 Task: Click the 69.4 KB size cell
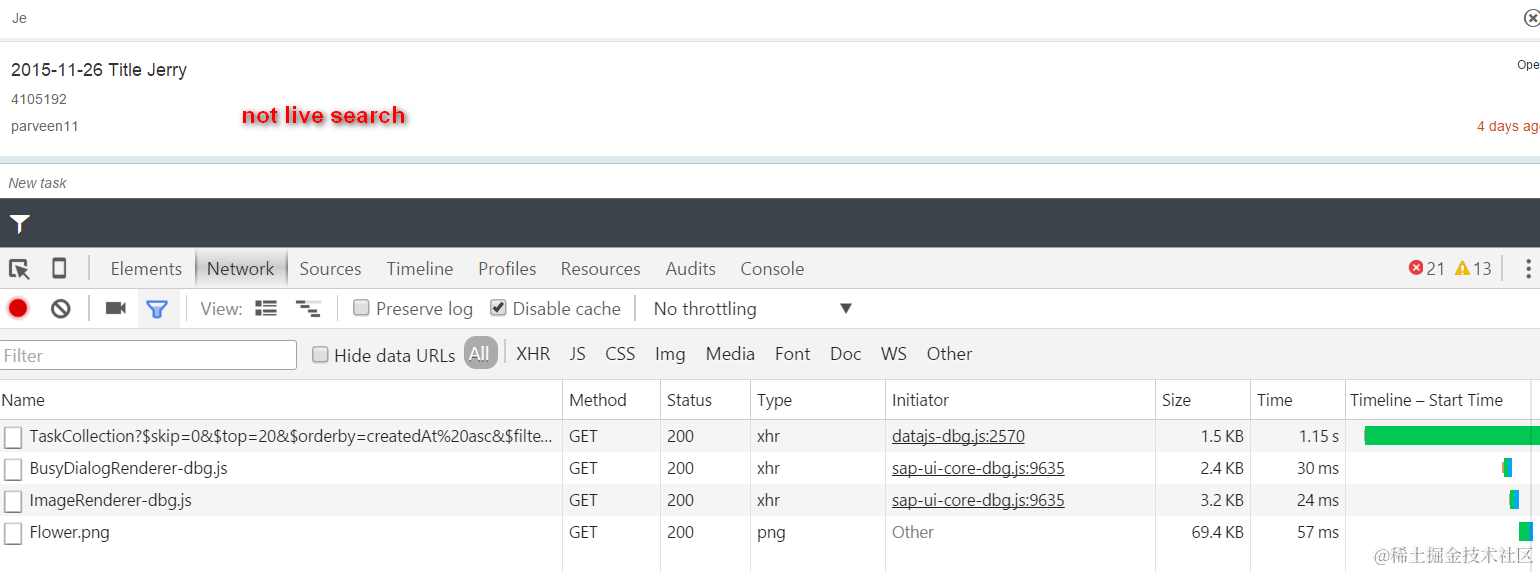1217,532
